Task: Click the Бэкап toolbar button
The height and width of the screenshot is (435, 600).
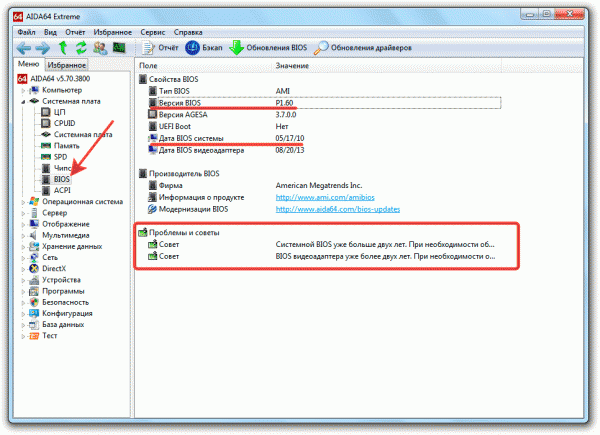Action: pyautogui.click(x=204, y=48)
